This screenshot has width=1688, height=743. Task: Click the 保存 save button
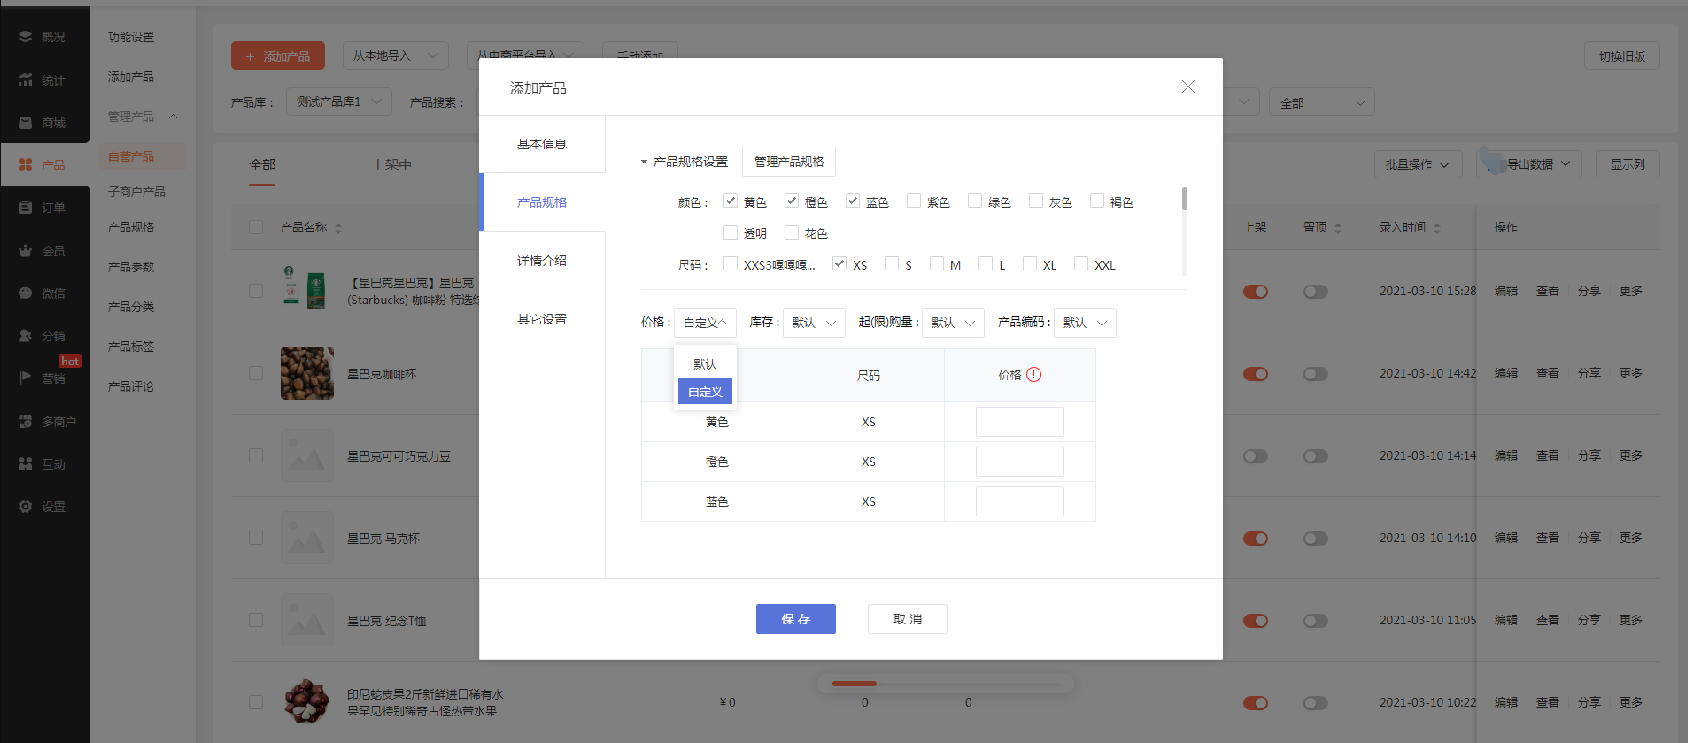click(x=796, y=619)
